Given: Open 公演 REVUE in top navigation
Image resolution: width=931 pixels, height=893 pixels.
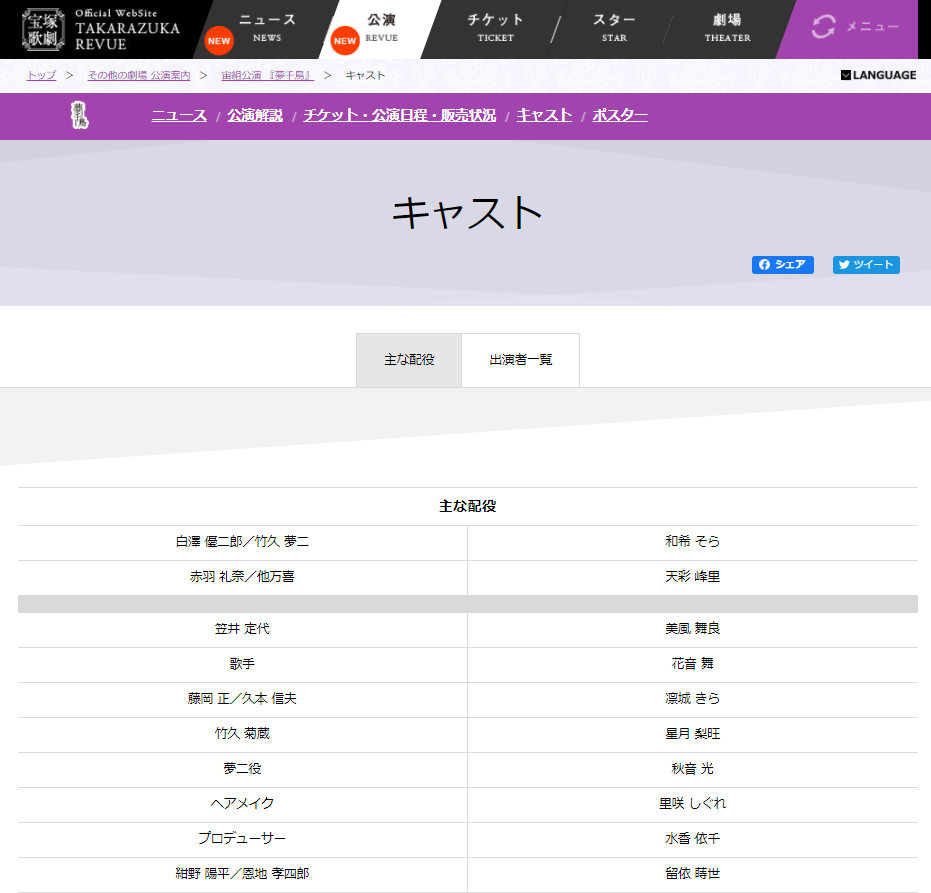Looking at the screenshot, I should pos(381,28).
